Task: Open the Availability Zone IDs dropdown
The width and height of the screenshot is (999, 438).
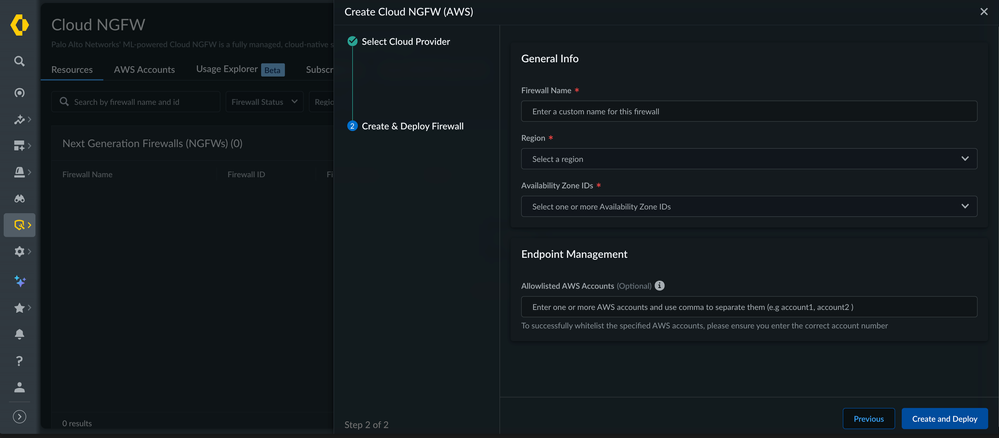Action: tap(749, 207)
